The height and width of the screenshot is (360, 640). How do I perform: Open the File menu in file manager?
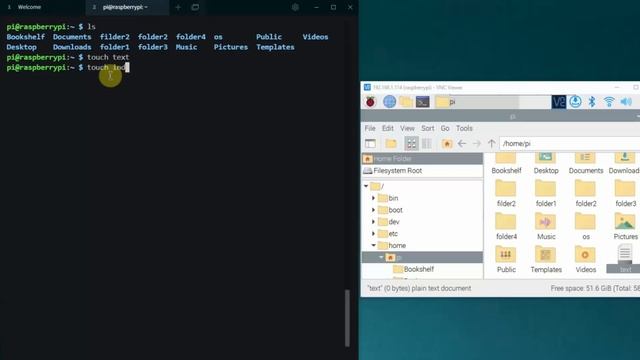370,128
